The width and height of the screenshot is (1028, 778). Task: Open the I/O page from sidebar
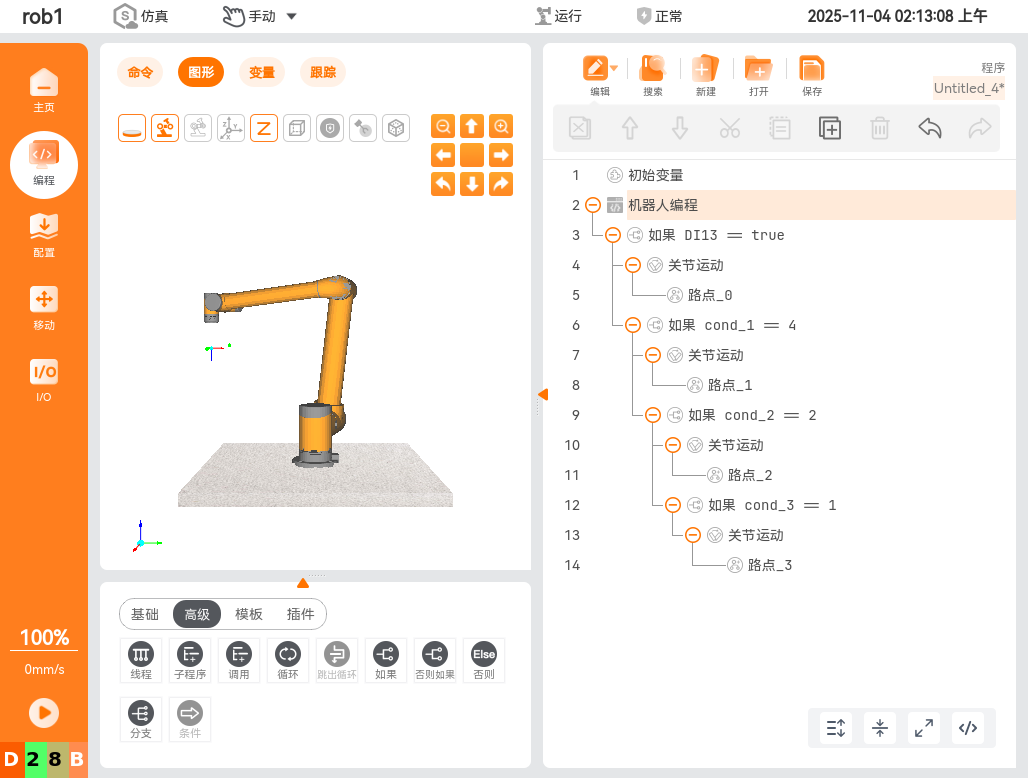44,379
